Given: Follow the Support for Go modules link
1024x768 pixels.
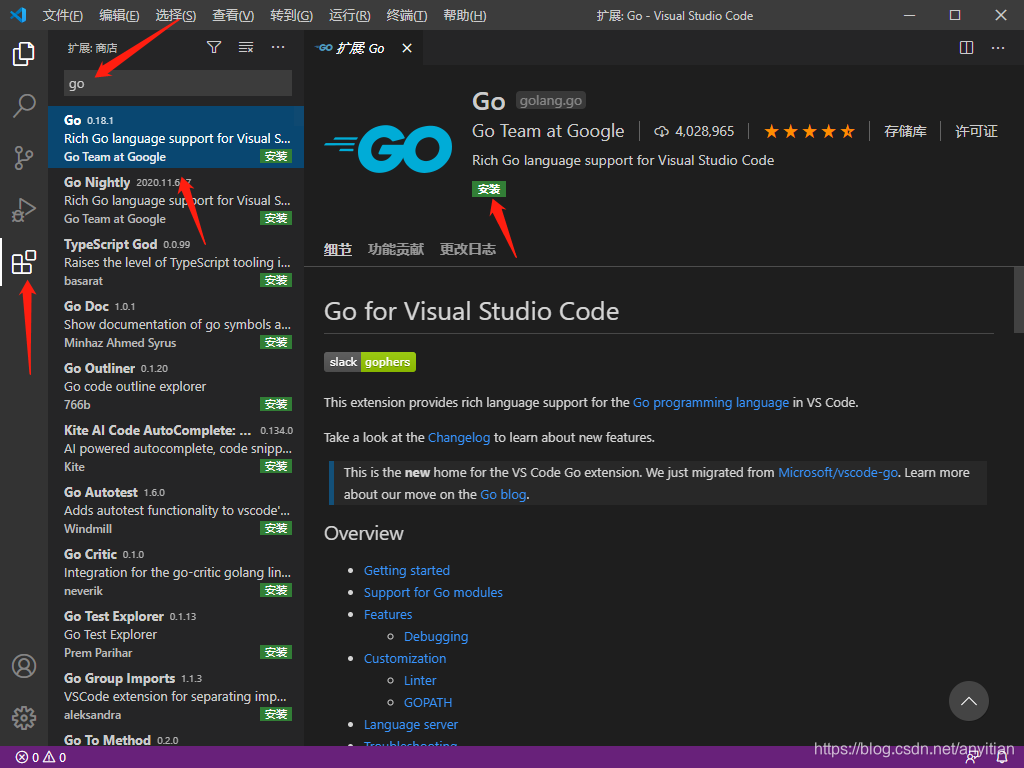Looking at the screenshot, I should tap(433, 593).
